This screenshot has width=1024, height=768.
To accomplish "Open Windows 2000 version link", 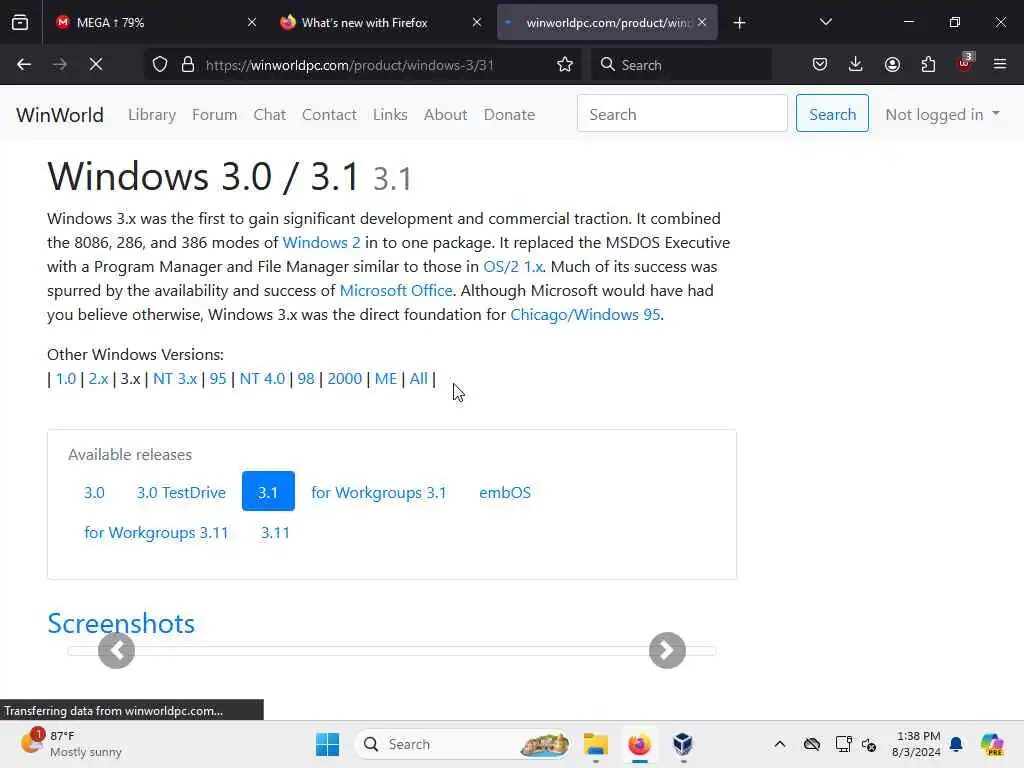I will (x=345, y=379).
